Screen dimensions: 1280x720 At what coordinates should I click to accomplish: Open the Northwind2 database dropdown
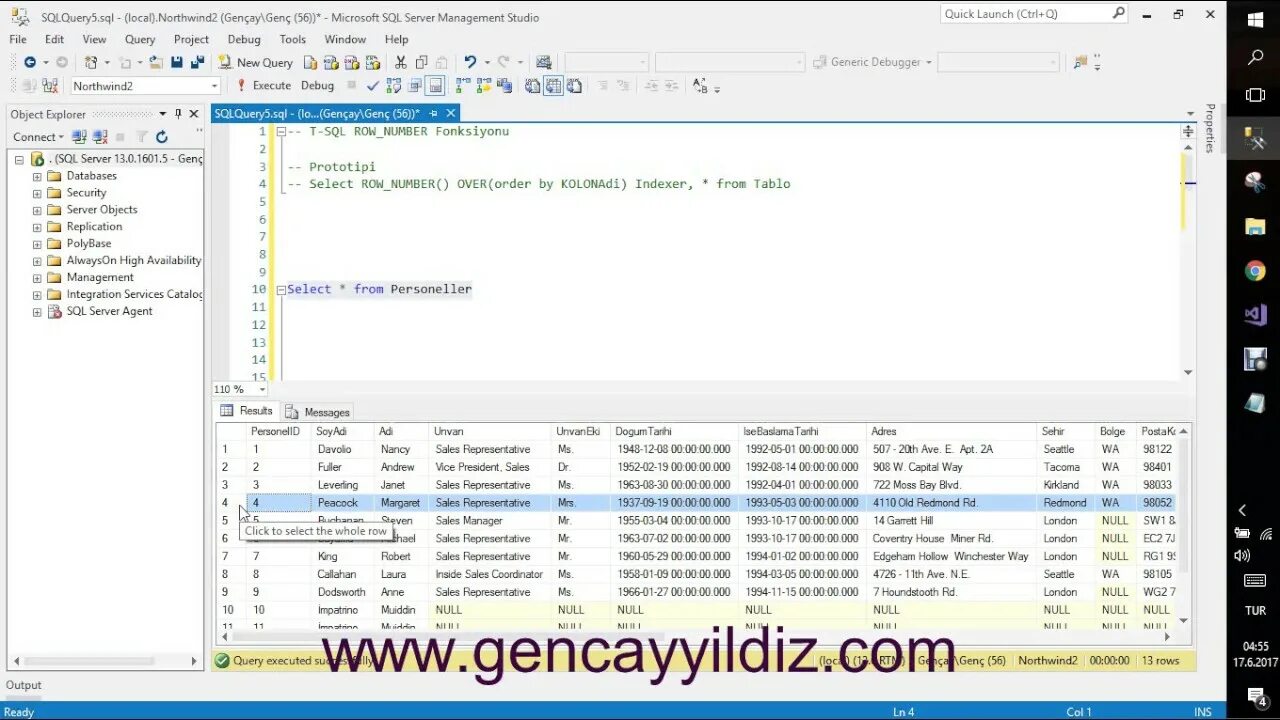coord(214,86)
